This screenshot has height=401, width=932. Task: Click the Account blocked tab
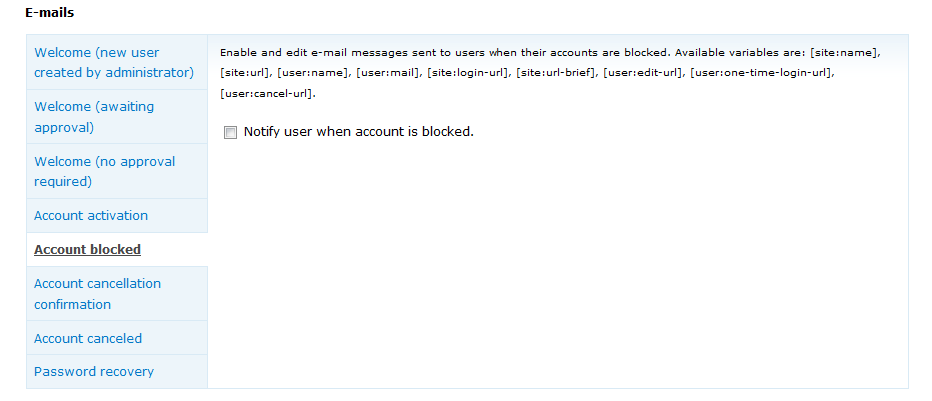pos(87,249)
